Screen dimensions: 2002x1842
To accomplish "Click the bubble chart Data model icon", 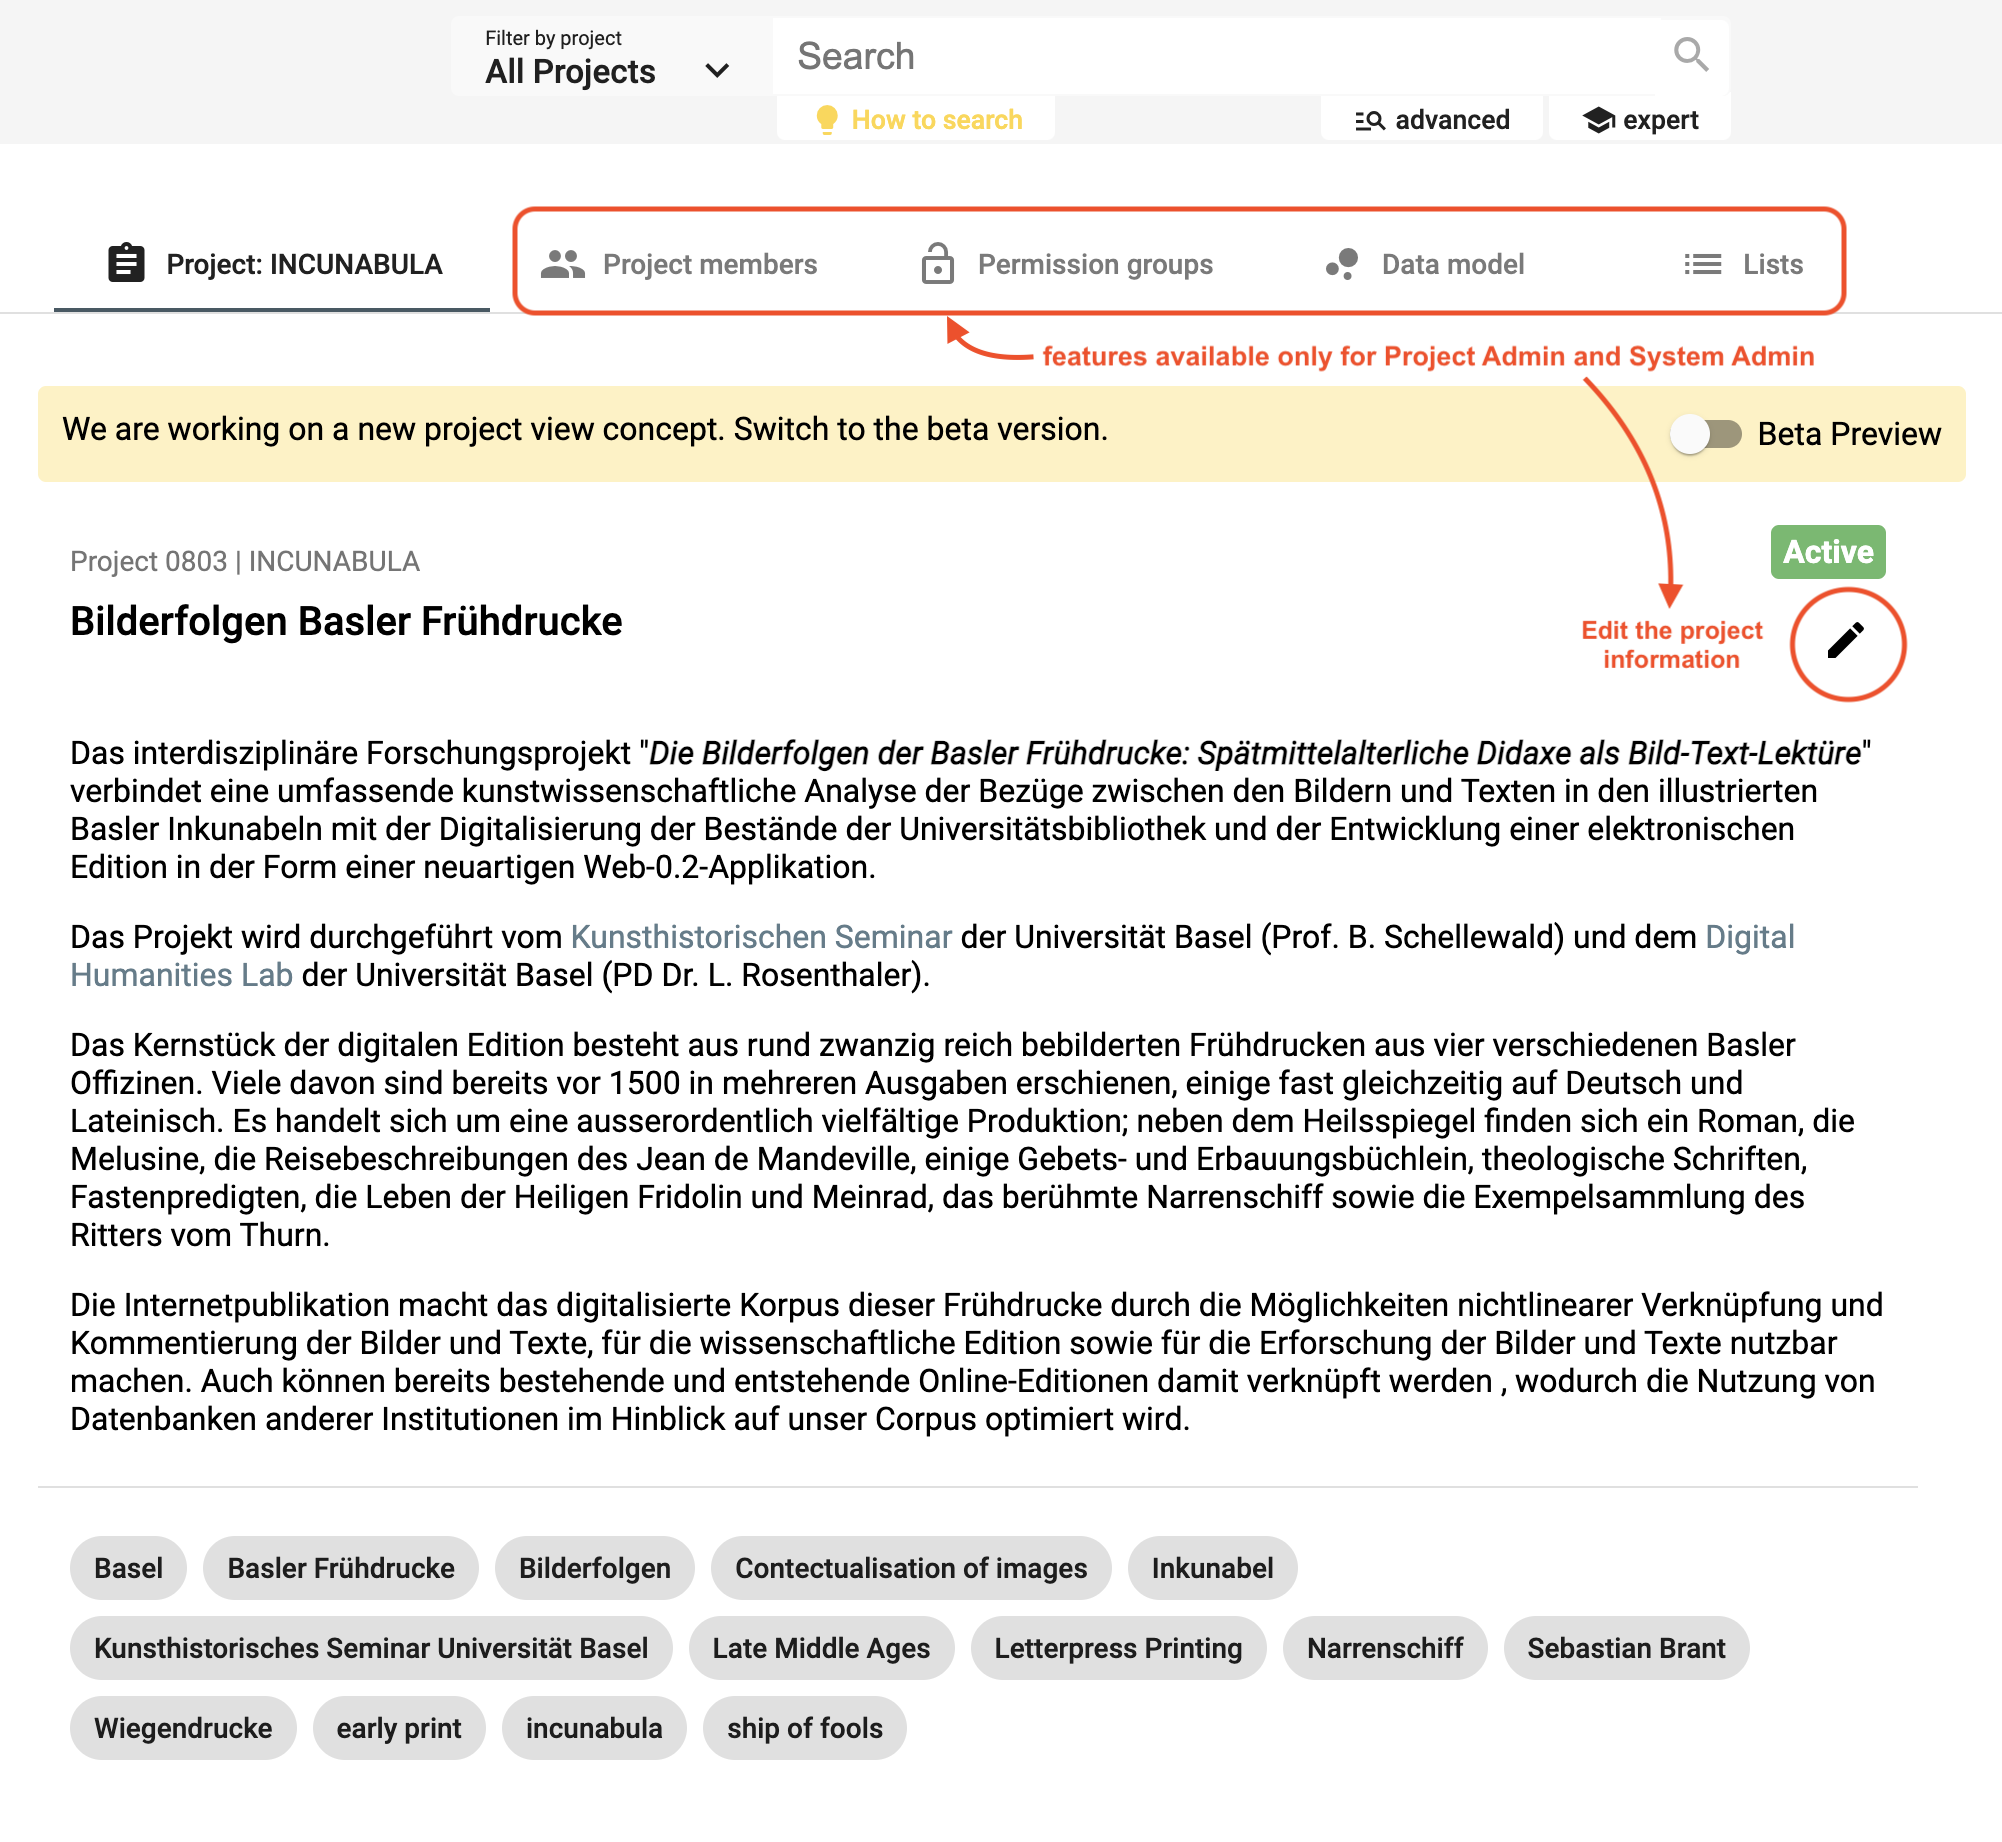I will coord(1342,264).
